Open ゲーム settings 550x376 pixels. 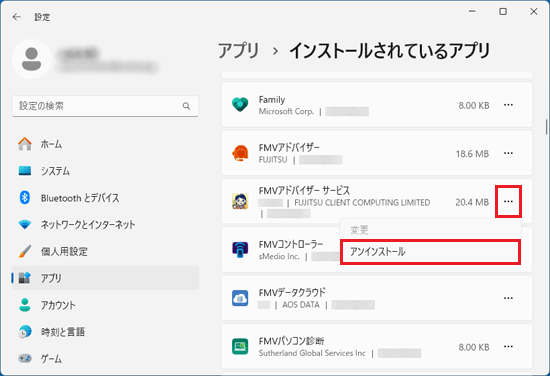coord(105,359)
